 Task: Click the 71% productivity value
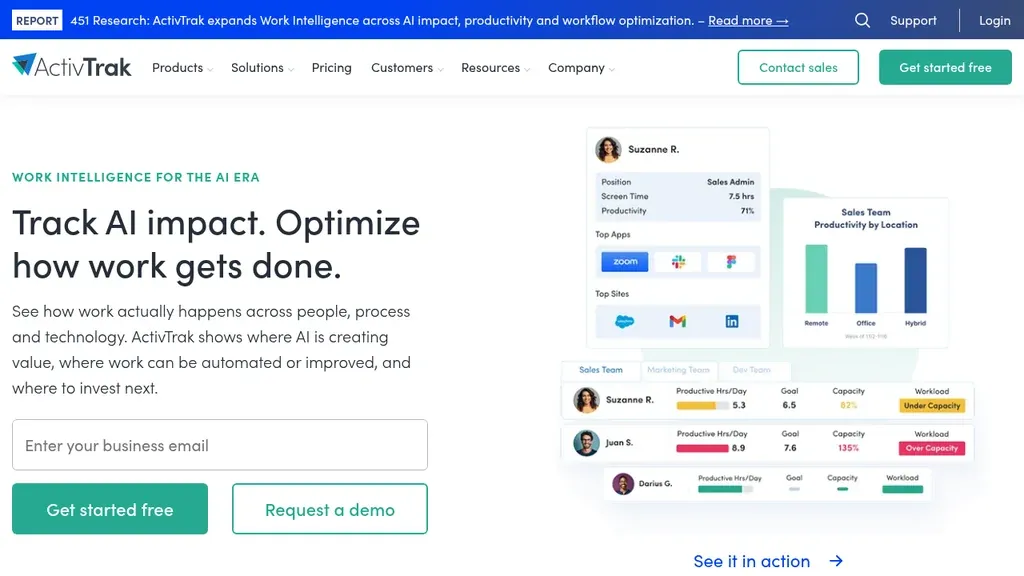tap(747, 211)
